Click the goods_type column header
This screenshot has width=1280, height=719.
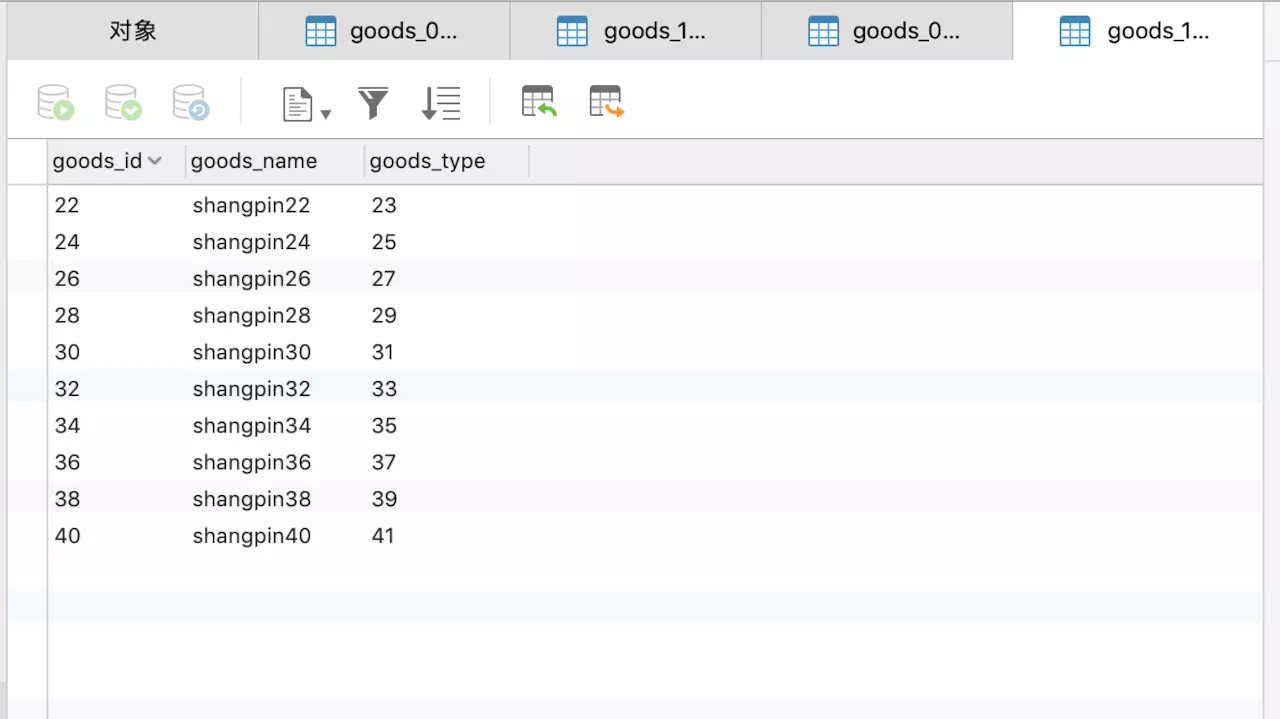[427, 162]
